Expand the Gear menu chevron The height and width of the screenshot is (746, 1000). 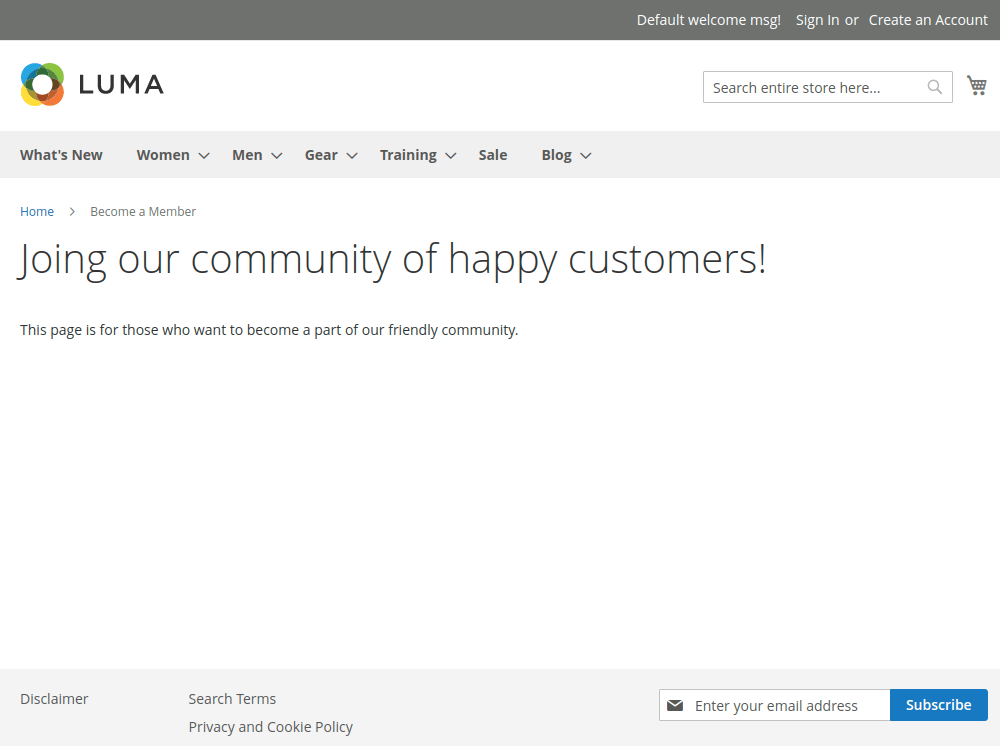(352, 156)
